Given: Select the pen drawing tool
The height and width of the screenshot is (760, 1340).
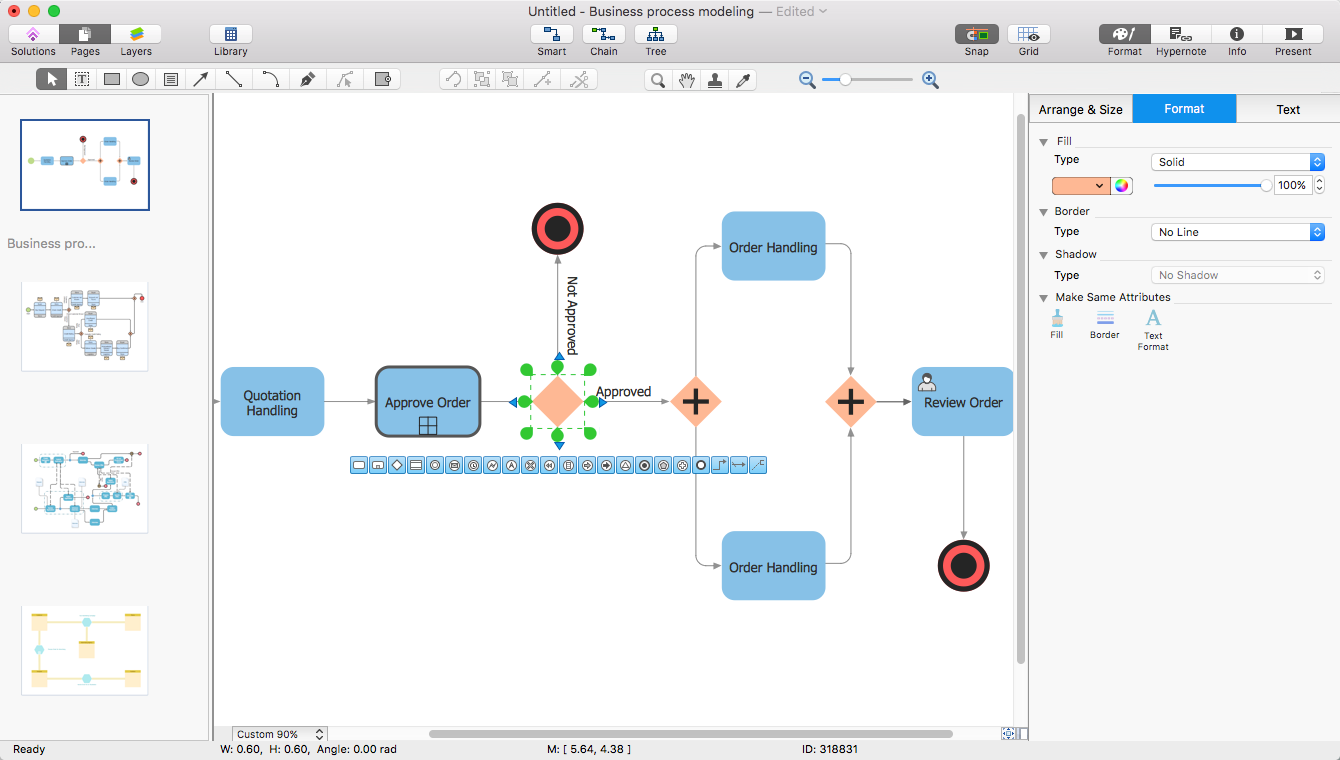Looking at the screenshot, I should (x=307, y=79).
